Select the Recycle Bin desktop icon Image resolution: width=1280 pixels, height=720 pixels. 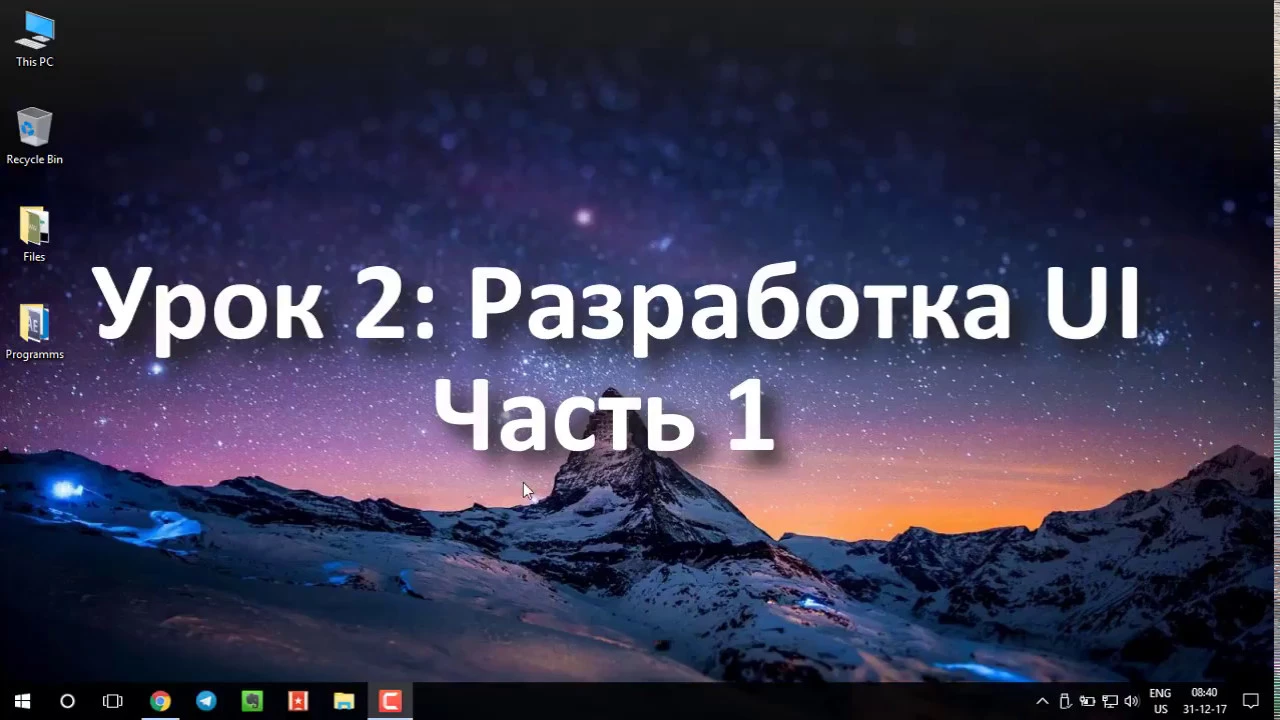coord(35,136)
